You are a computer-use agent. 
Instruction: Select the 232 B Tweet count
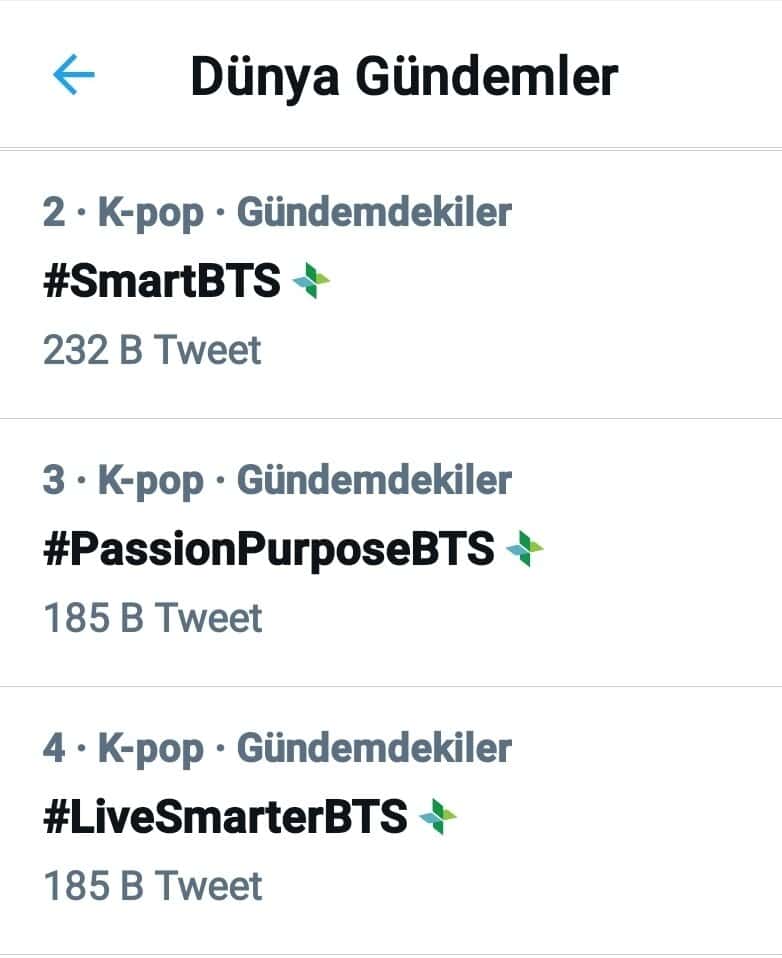pyautogui.click(x=152, y=350)
